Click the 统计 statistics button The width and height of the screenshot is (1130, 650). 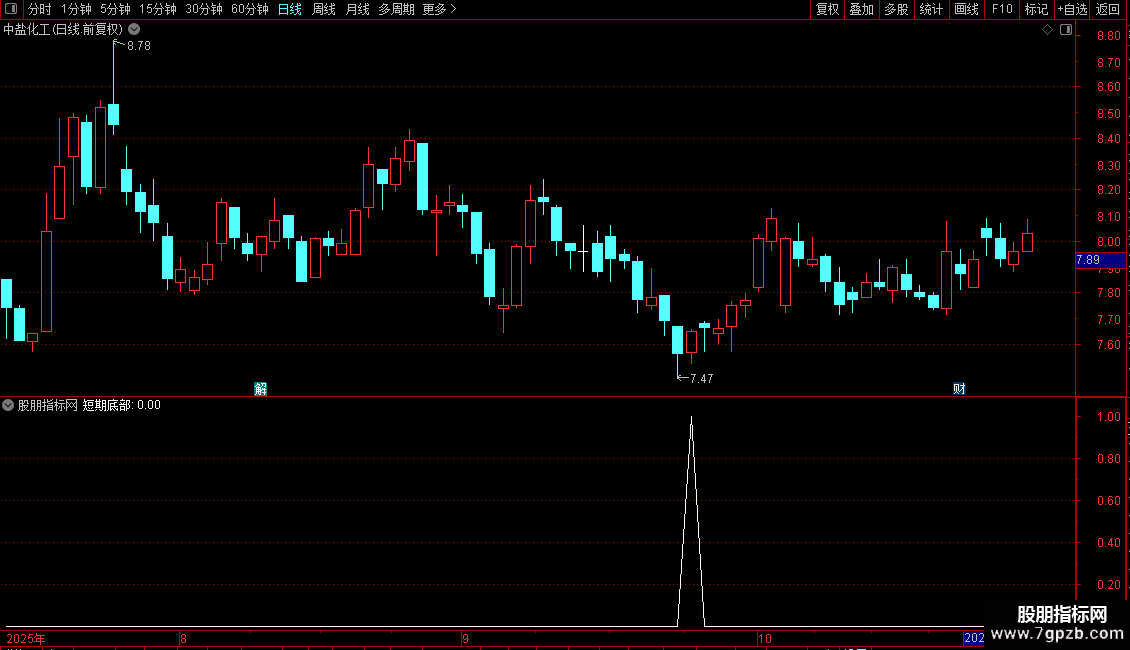(x=931, y=9)
